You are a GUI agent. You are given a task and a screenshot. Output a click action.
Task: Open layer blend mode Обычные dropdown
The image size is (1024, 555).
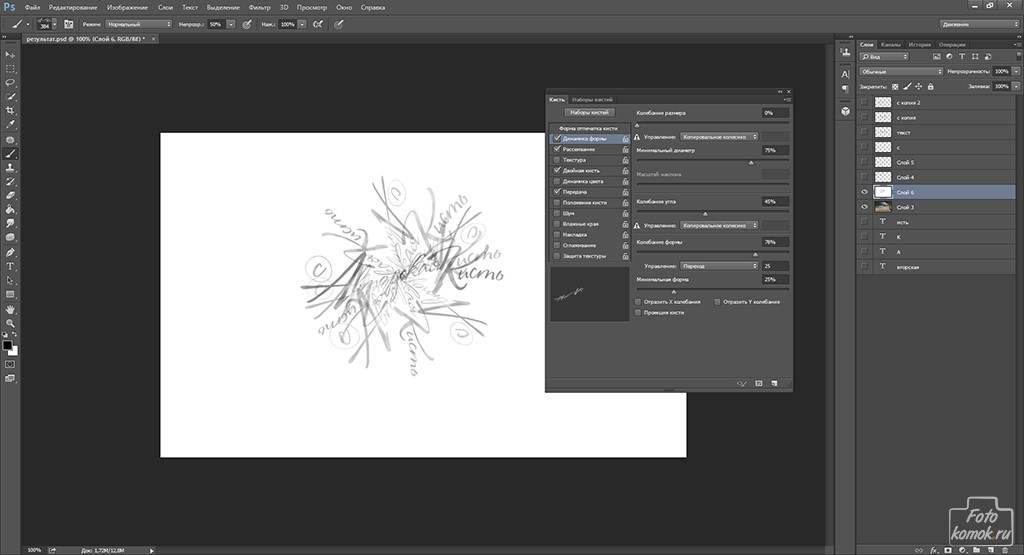[901, 71]
